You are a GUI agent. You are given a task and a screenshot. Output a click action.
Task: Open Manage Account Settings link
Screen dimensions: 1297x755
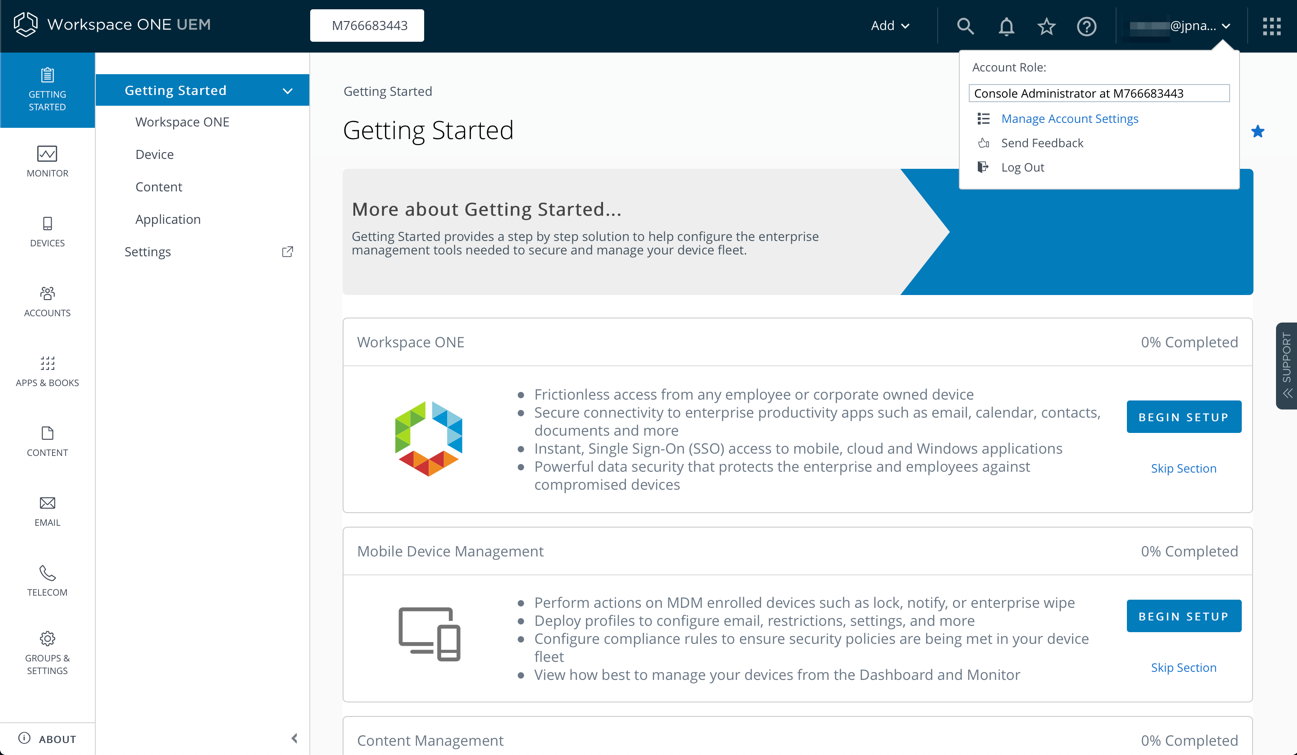1069,119
